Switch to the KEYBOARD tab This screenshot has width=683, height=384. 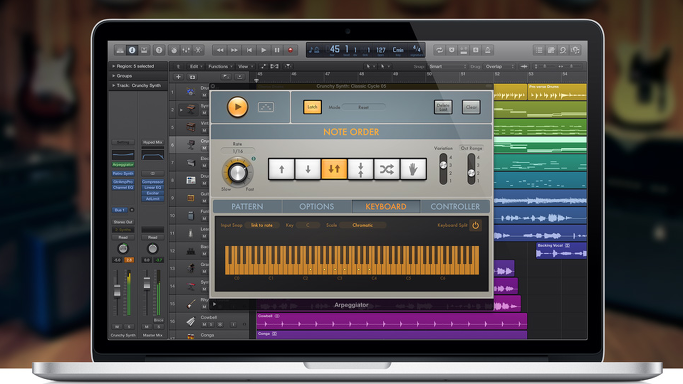[x=386, y=206]
